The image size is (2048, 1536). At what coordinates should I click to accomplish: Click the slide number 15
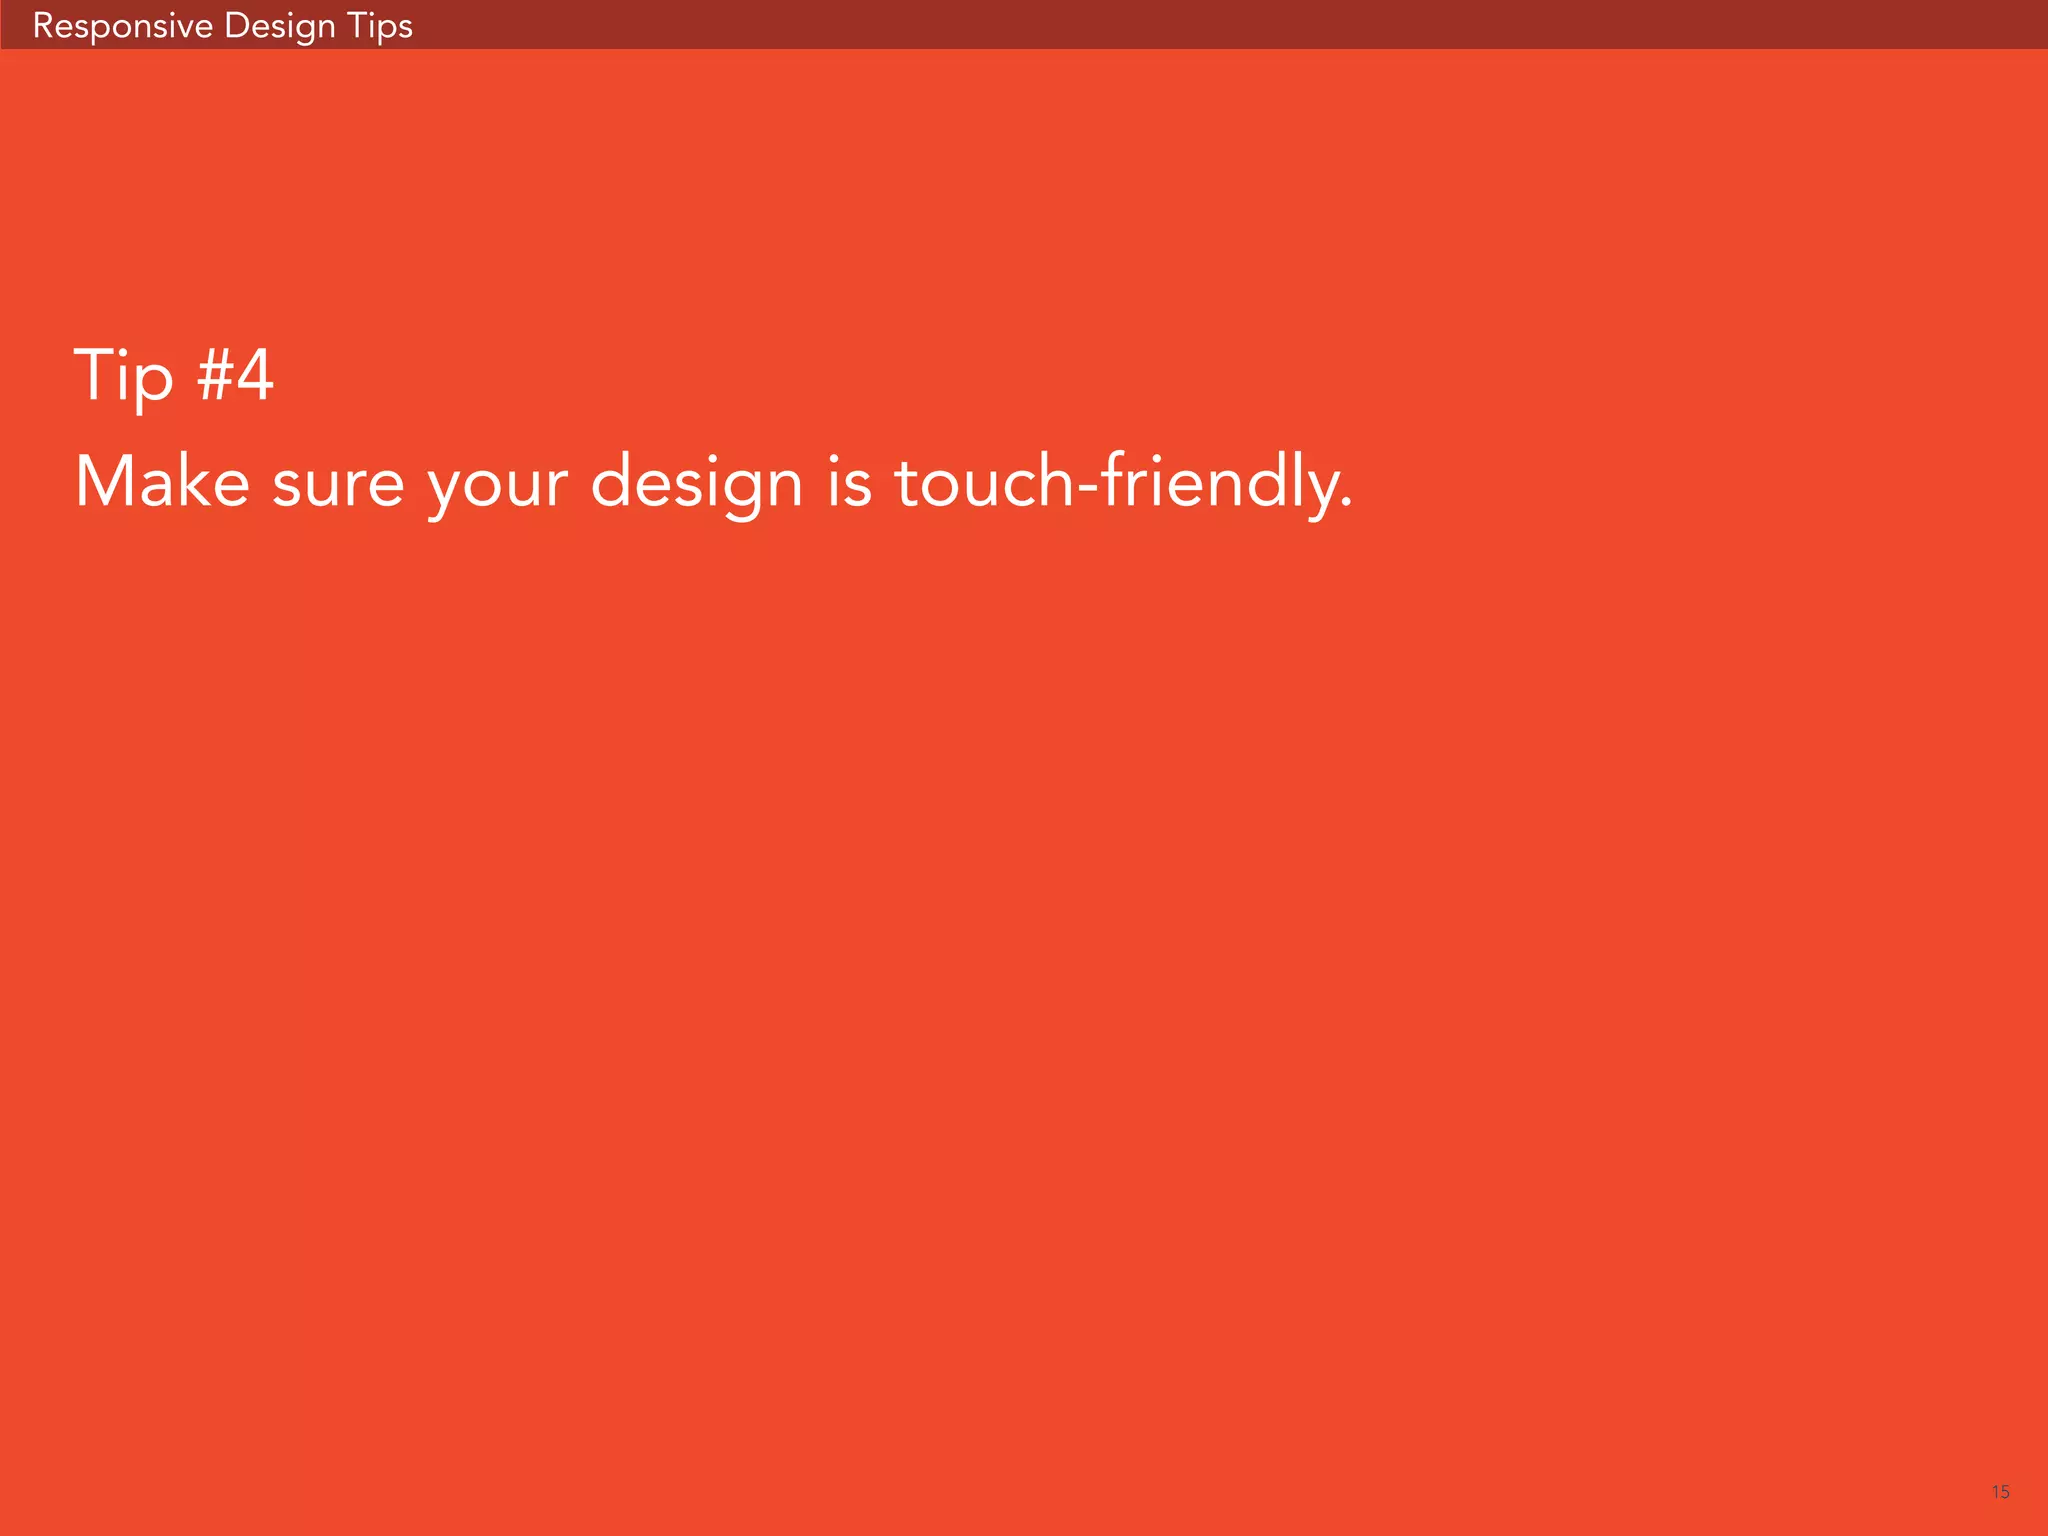click(x=2000, y=1492)
